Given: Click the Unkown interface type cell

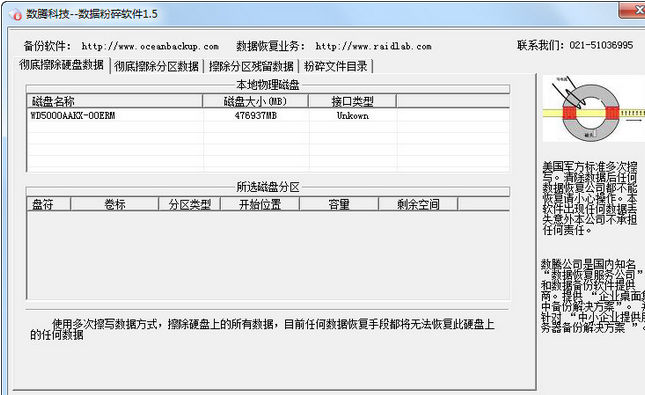Looking at the screenshot, I should [x=353, y=116].
